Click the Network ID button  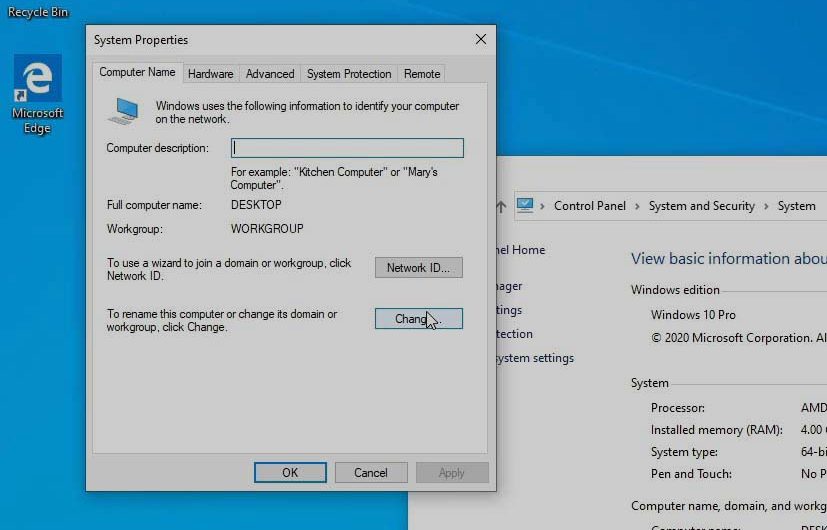coord(419,267)
